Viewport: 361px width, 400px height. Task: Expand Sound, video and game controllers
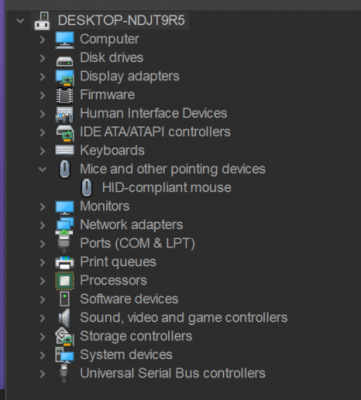(42, 318)
